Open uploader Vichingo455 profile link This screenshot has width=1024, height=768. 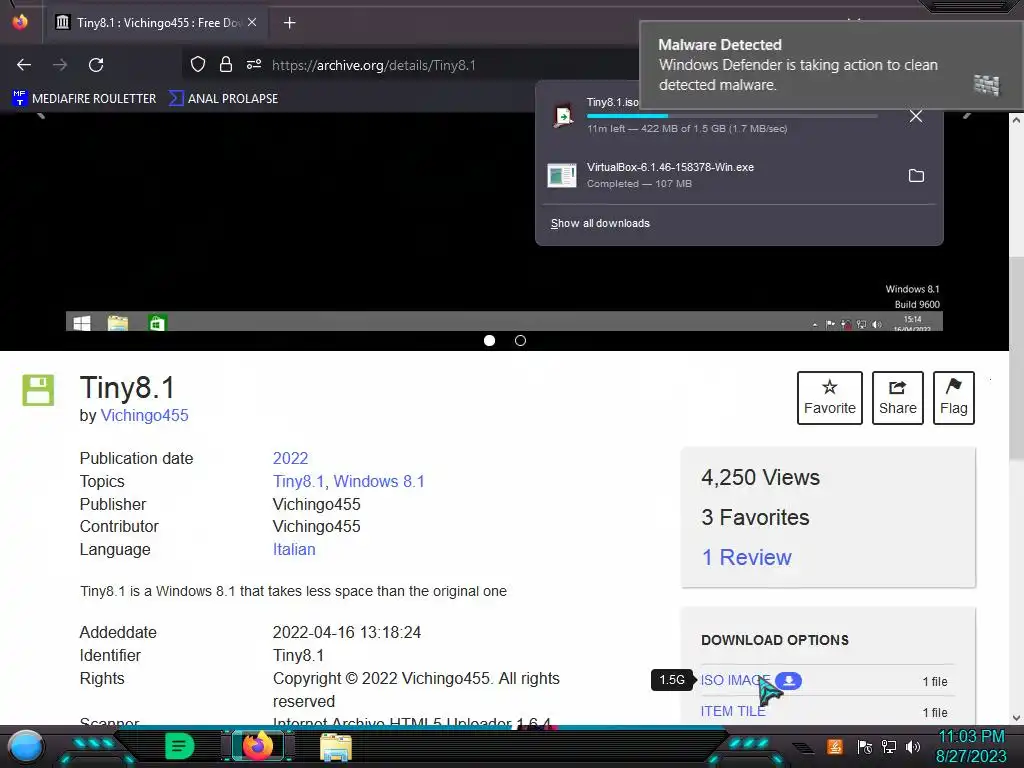point(144,415)
